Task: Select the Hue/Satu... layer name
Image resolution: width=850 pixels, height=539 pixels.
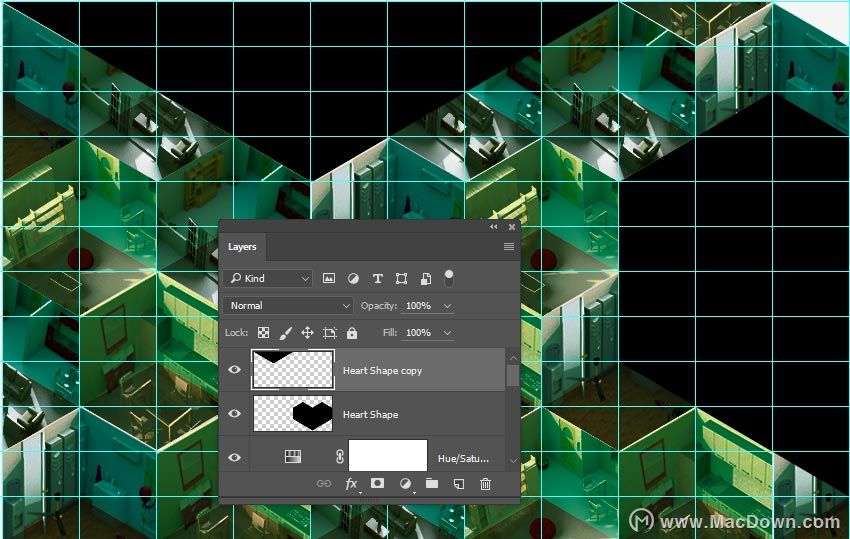Action: 463,458
